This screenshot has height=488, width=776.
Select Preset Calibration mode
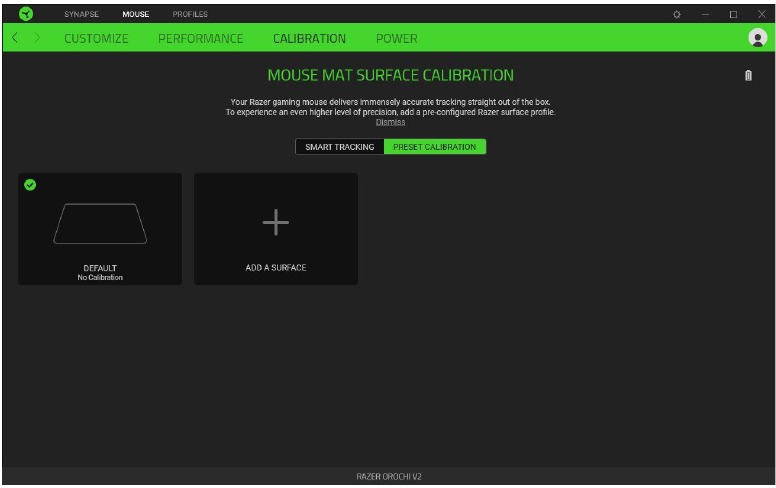[435, 147]
